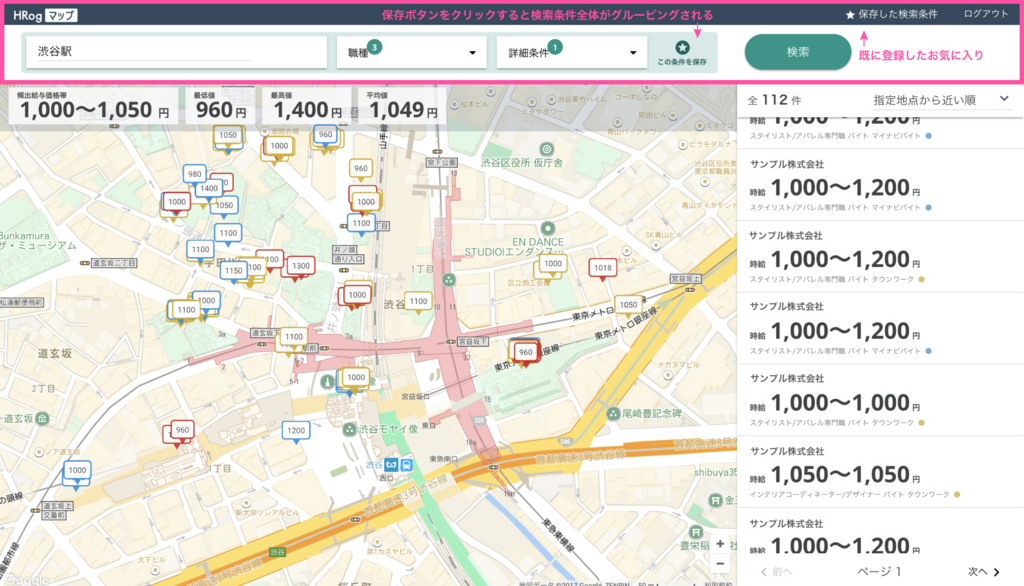Image resolution: width=1024 pixels, height=586 pixels.
Task: Click the blue train station icon beside metro icon
Action: click(406, 464)
